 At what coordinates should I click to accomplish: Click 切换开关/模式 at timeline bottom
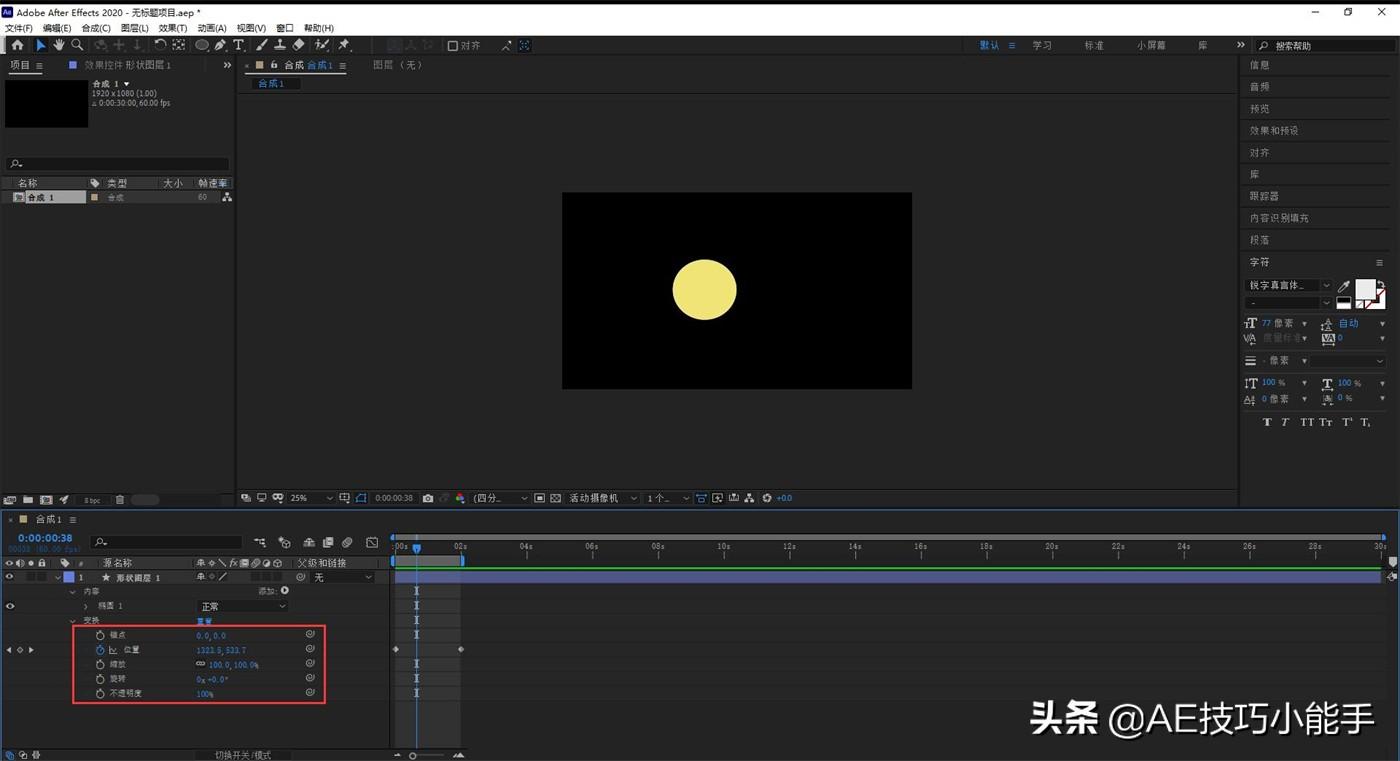click(243, 755)
